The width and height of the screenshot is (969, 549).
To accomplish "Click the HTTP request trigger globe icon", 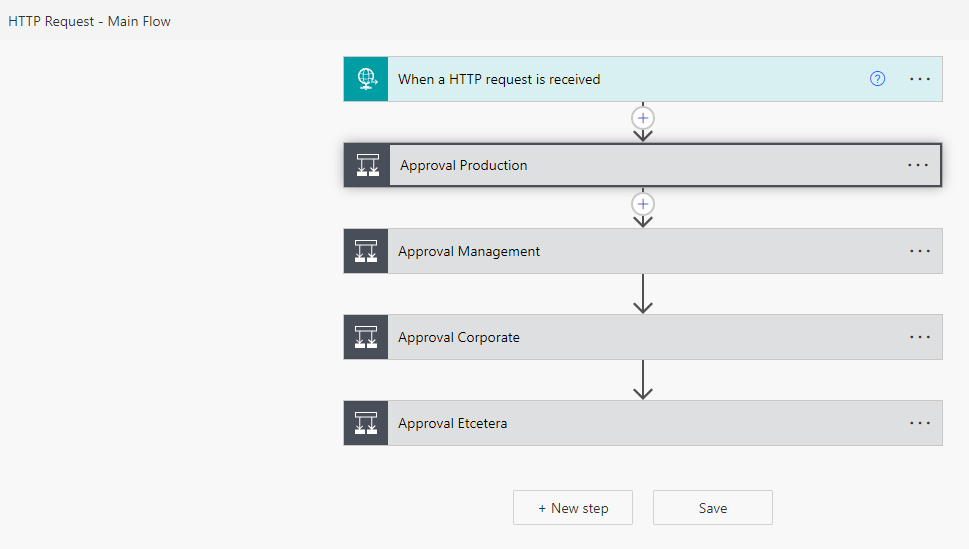I will pyautogui.click(x=366, y=79).
